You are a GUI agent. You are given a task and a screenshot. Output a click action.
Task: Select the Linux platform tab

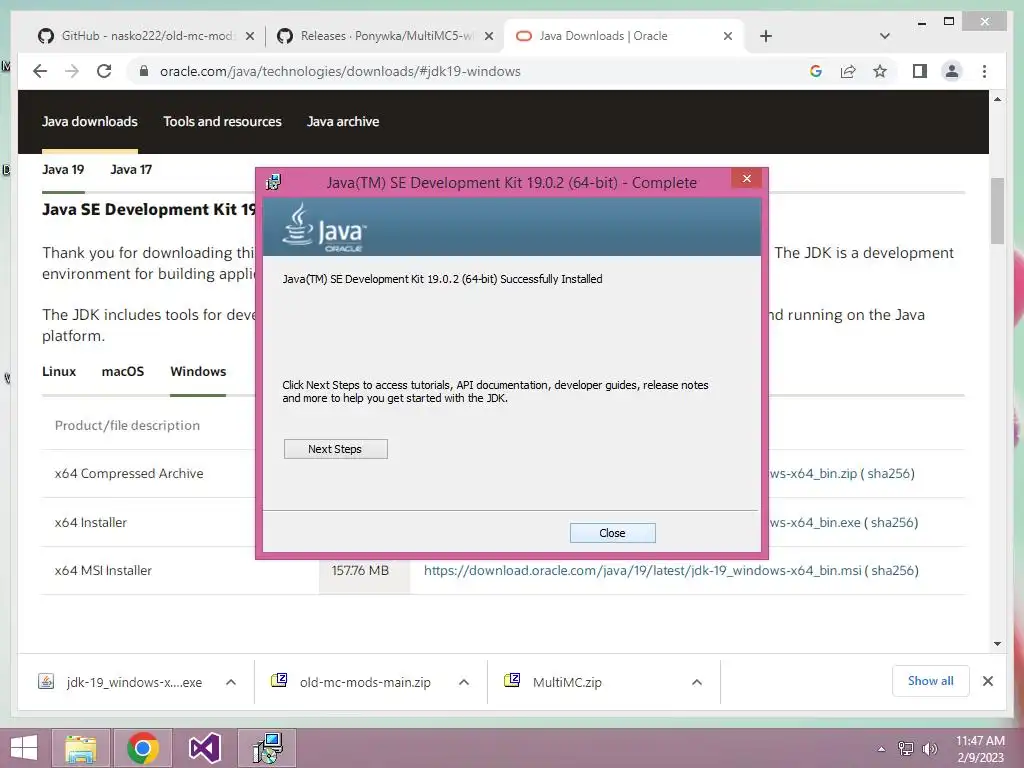coord(59,371)
